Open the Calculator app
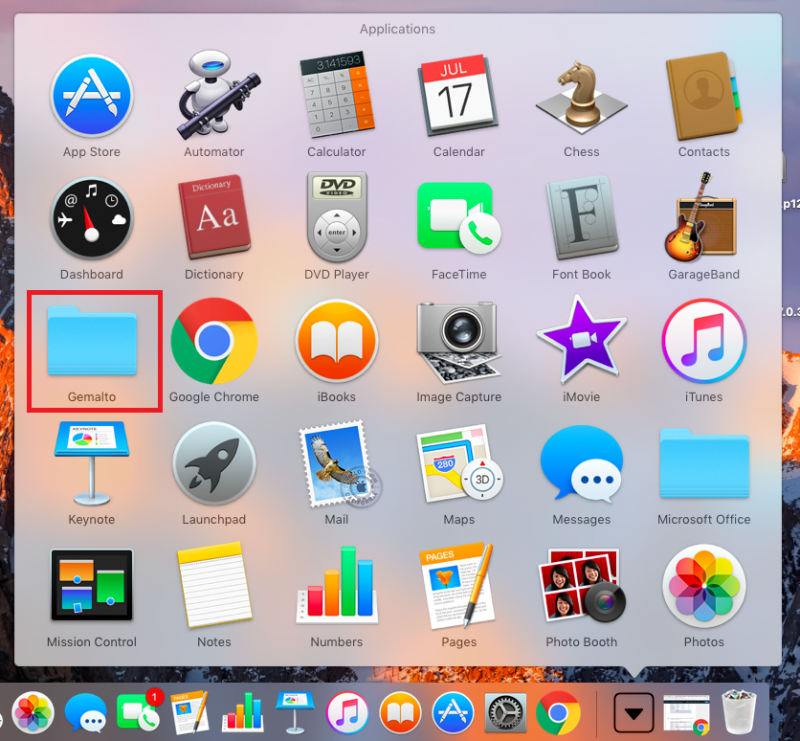This screenshot has height=741, width=800. pos(337,95)
